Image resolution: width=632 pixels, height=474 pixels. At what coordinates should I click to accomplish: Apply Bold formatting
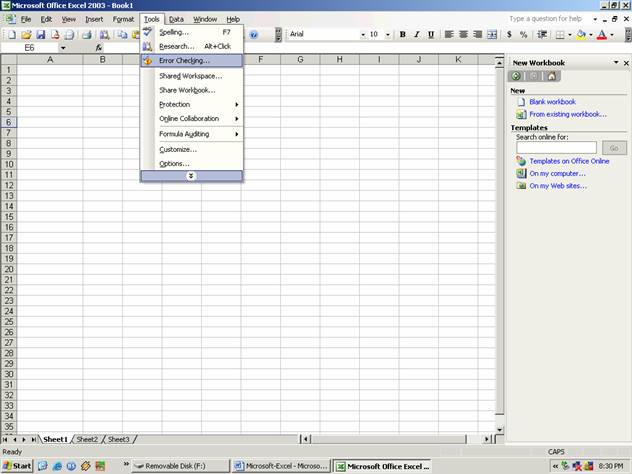coord(402,35)
